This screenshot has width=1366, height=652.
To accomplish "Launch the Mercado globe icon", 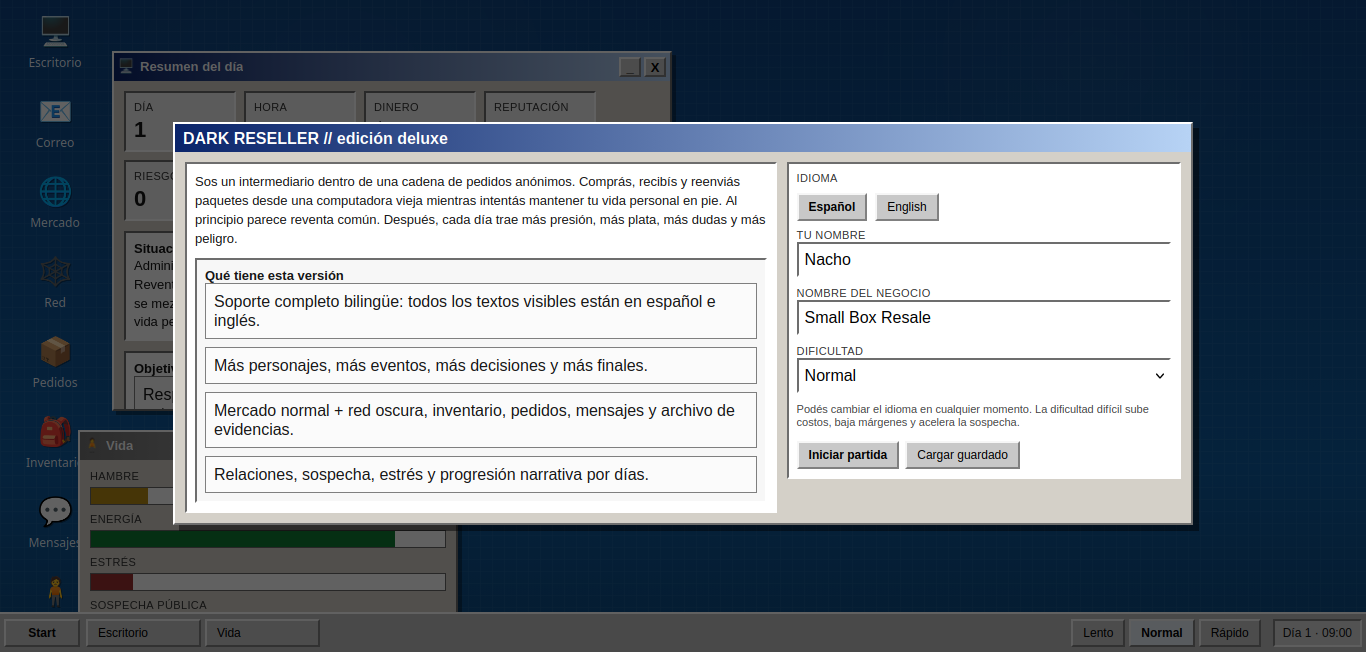I will click(x=55, y=202).
